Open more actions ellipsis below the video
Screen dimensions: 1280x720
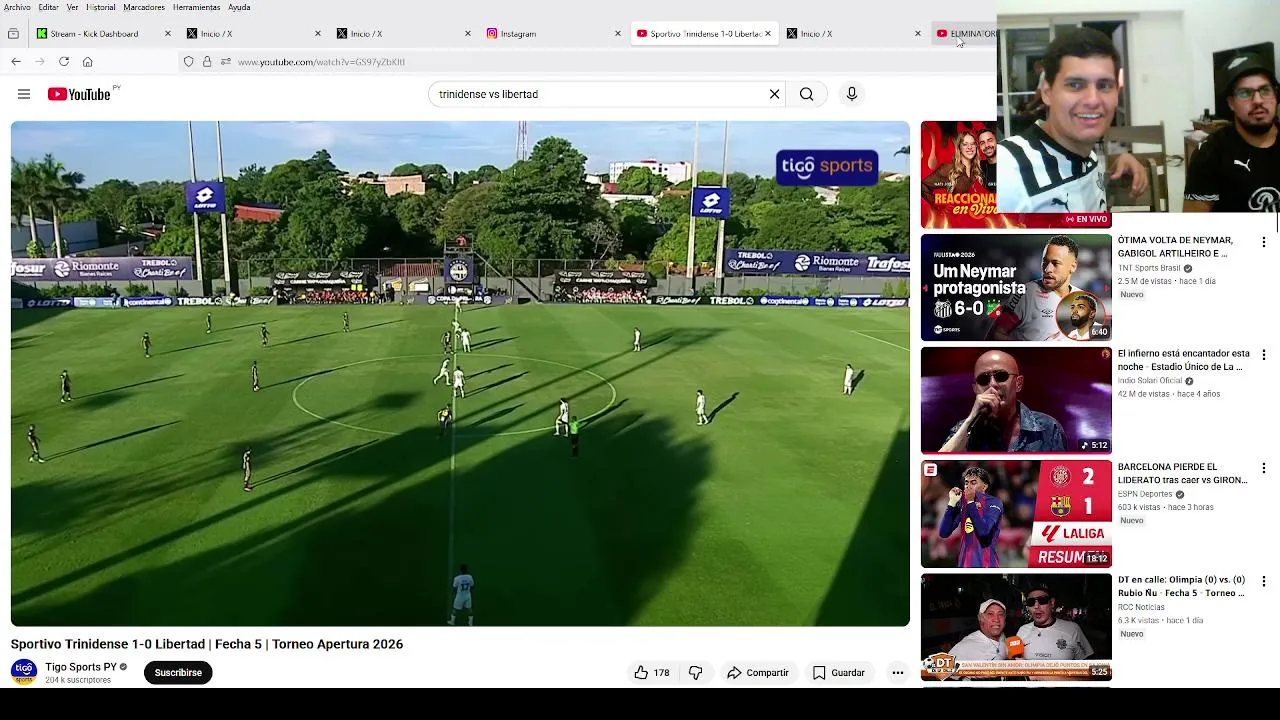(x=898, y=673)
